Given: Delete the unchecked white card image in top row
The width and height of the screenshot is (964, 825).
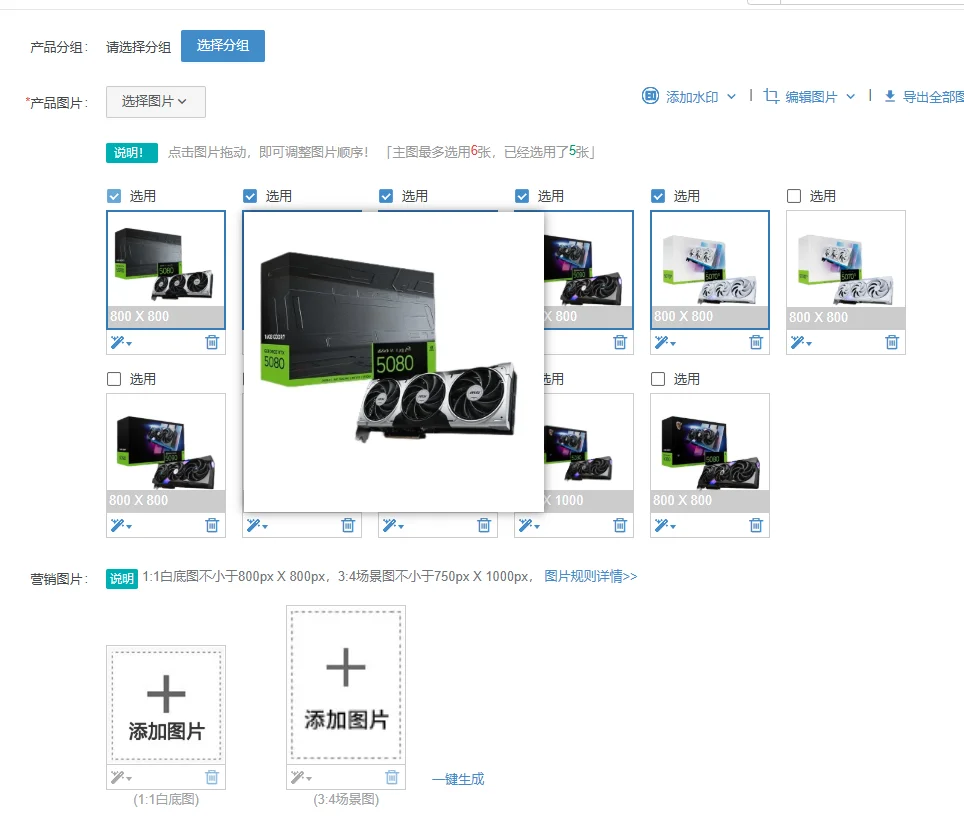Looking at the screenshot, I should pos(891,342).
